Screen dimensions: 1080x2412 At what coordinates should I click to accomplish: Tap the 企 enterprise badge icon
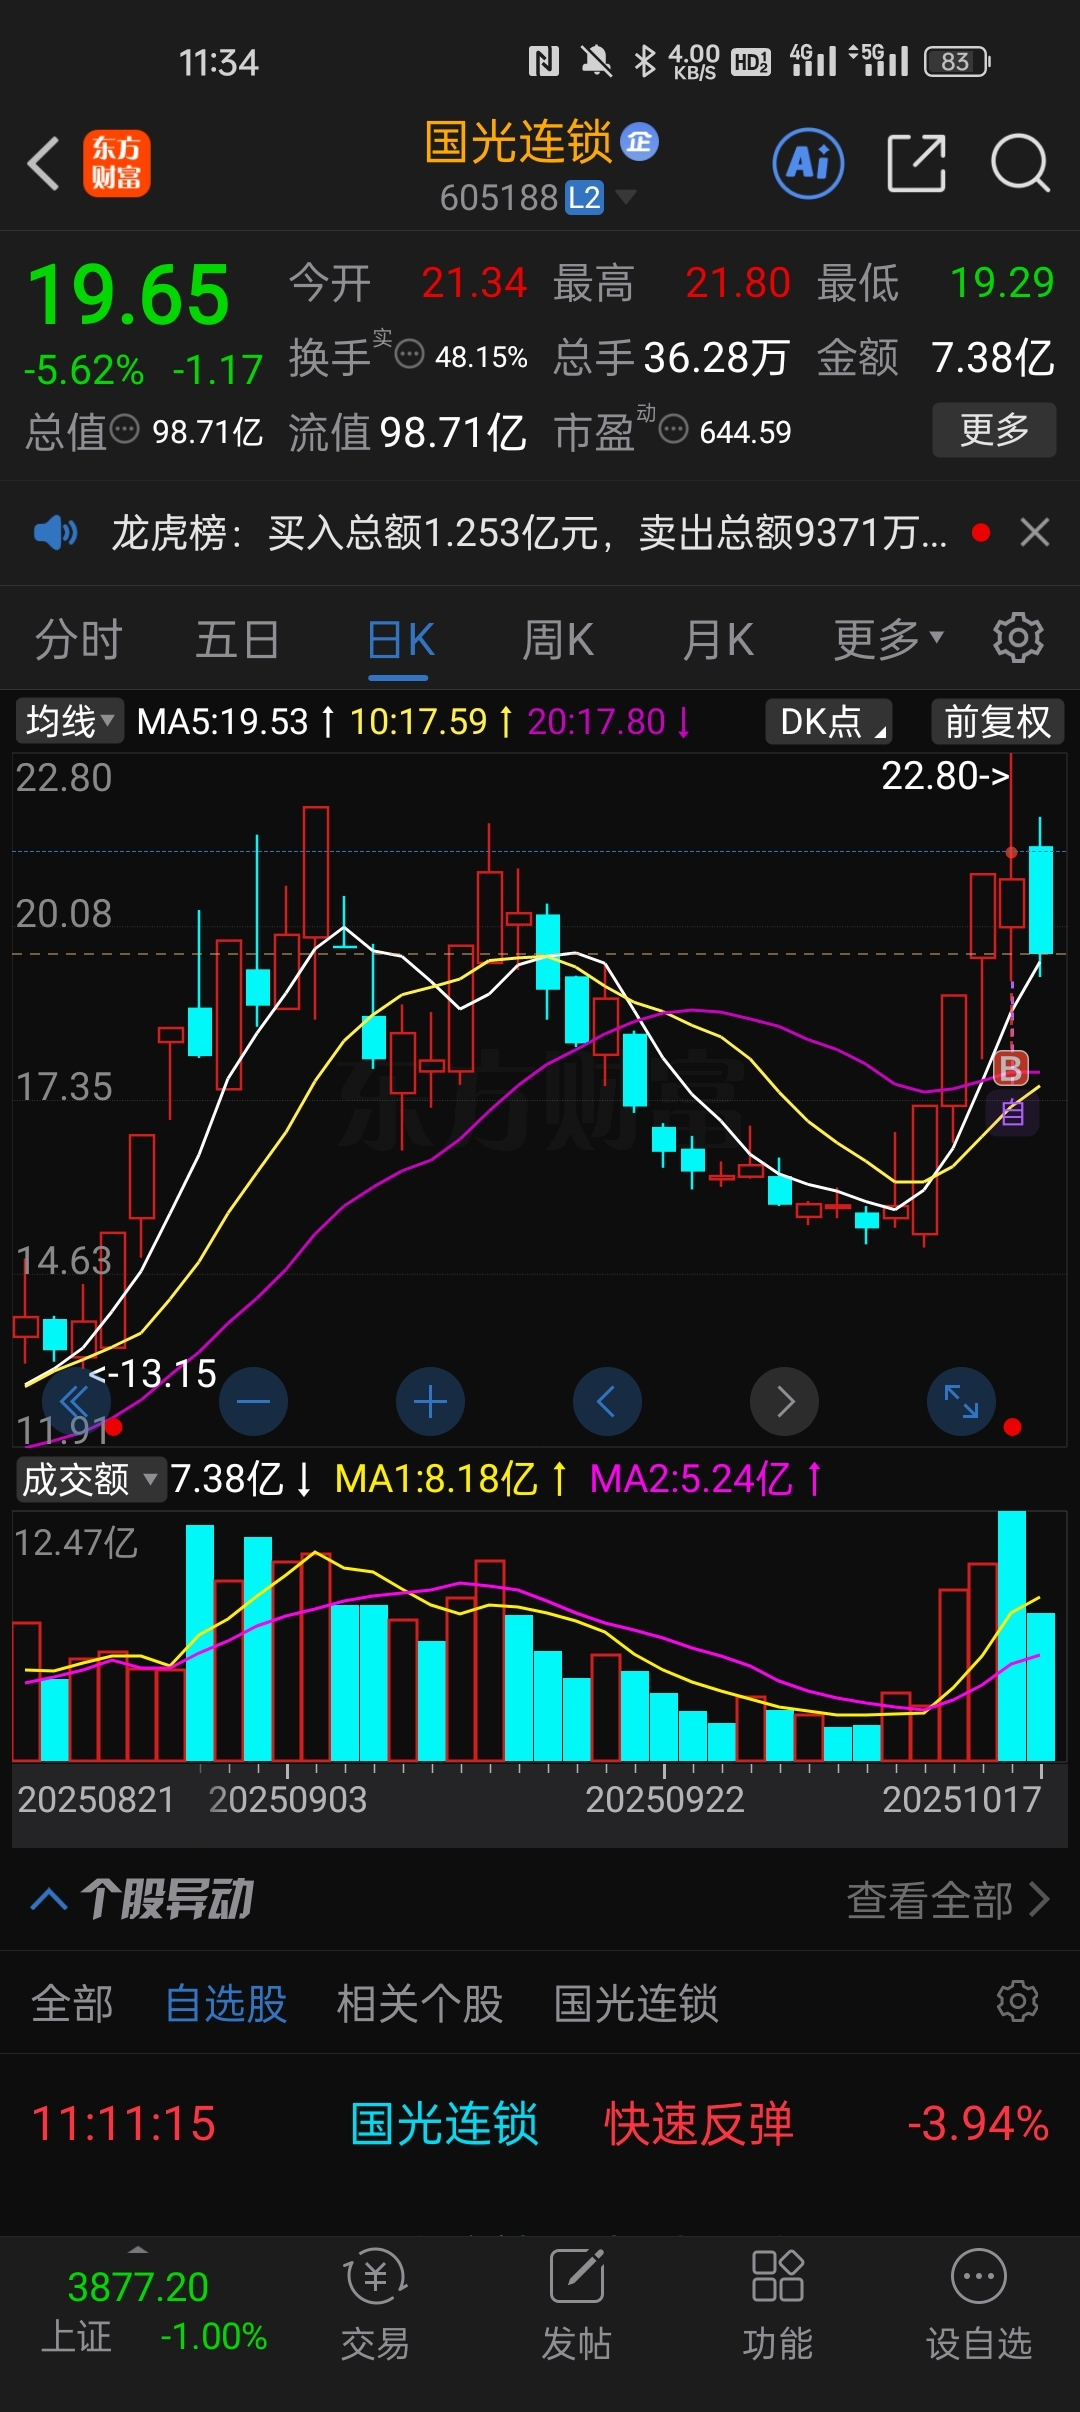click(640, 142)
